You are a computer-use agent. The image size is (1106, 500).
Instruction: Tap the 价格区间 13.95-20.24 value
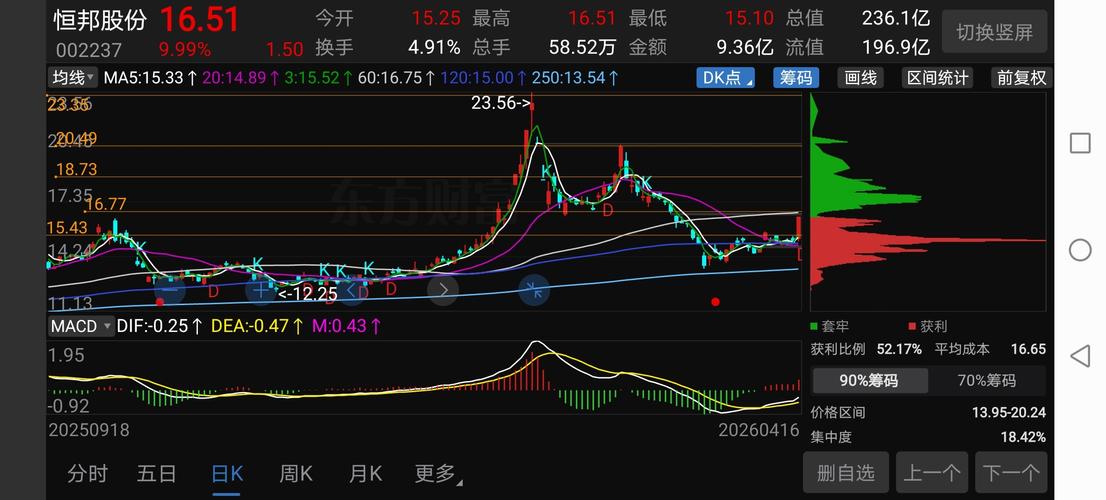[x=1009, y=413]
